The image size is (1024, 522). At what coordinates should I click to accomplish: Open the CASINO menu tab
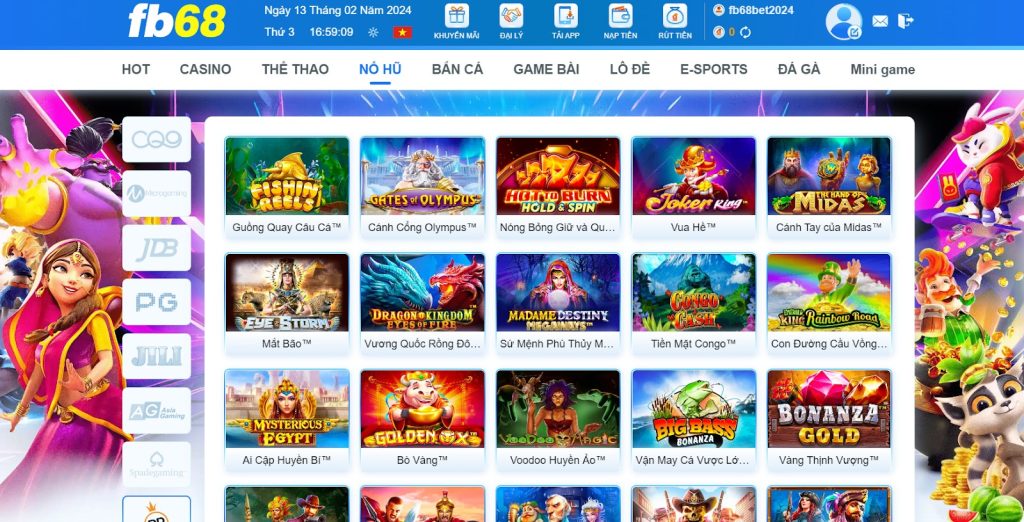(206, 69)
